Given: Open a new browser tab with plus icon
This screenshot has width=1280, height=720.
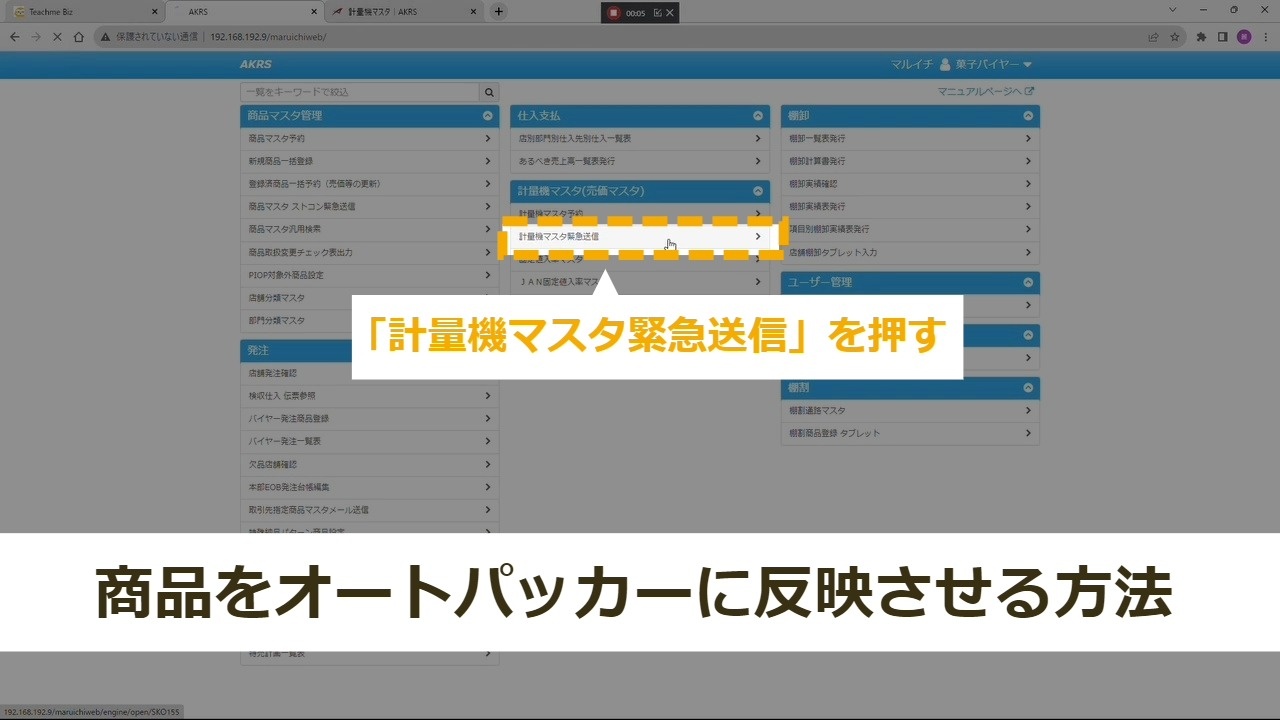Looking at the screenshot, I should click(499, 11).
